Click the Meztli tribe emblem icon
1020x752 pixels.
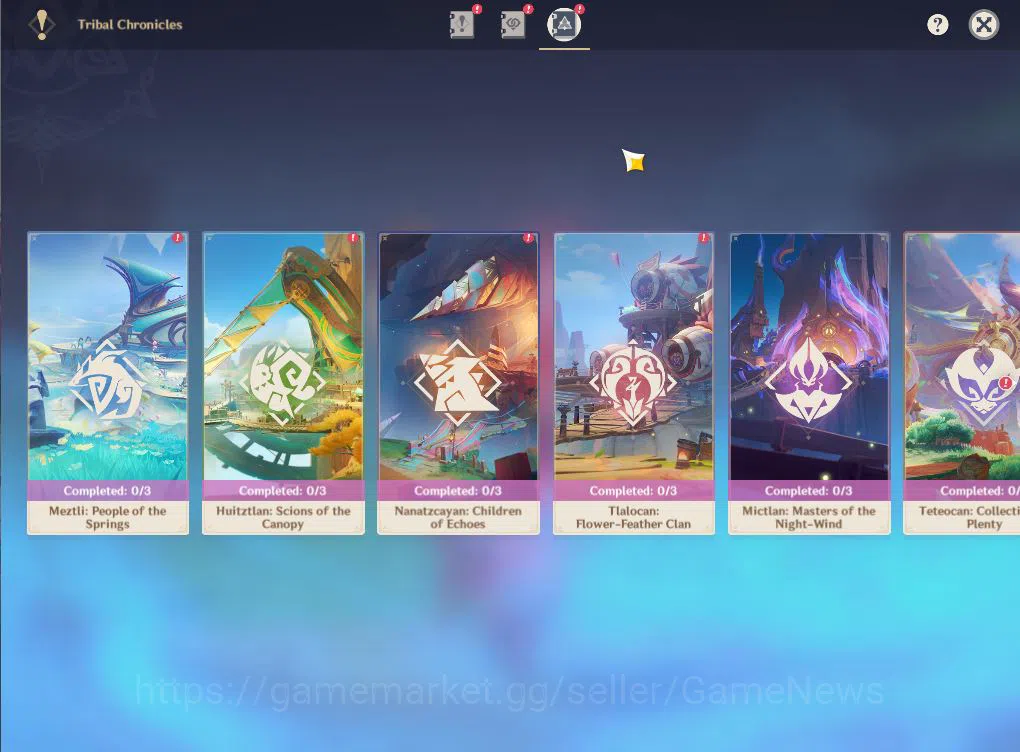[x=107, y=383]
